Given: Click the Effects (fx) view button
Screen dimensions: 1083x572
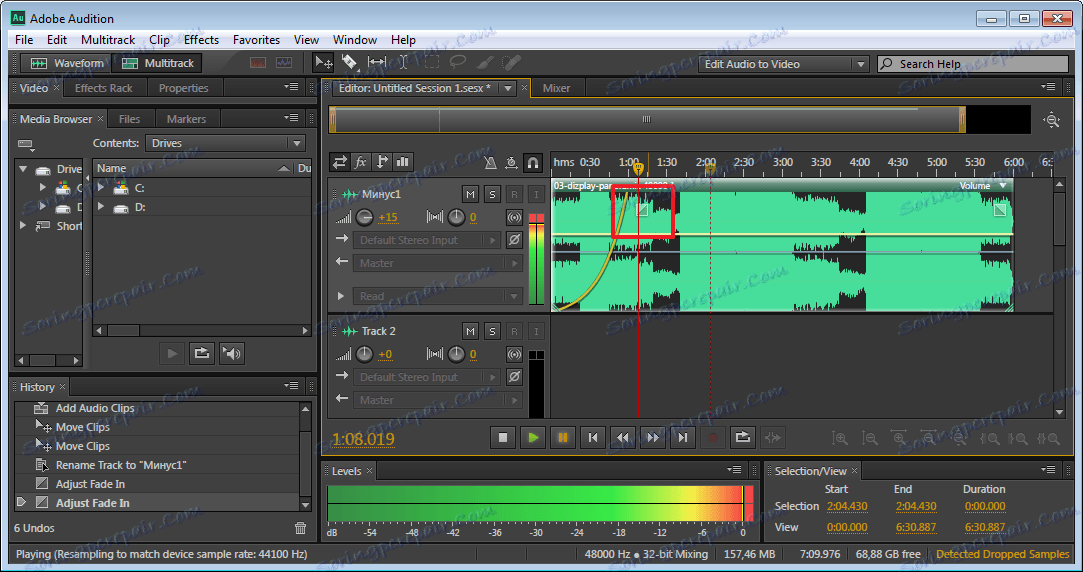Looking at the screenshot, I should tap(361, 162).
